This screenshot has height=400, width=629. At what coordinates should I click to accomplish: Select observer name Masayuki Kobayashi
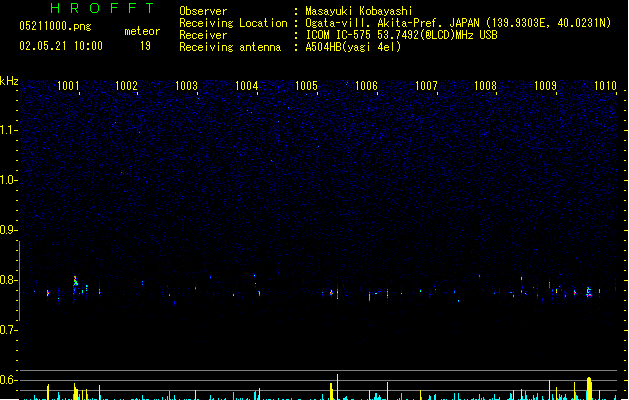tap(359, 11)
